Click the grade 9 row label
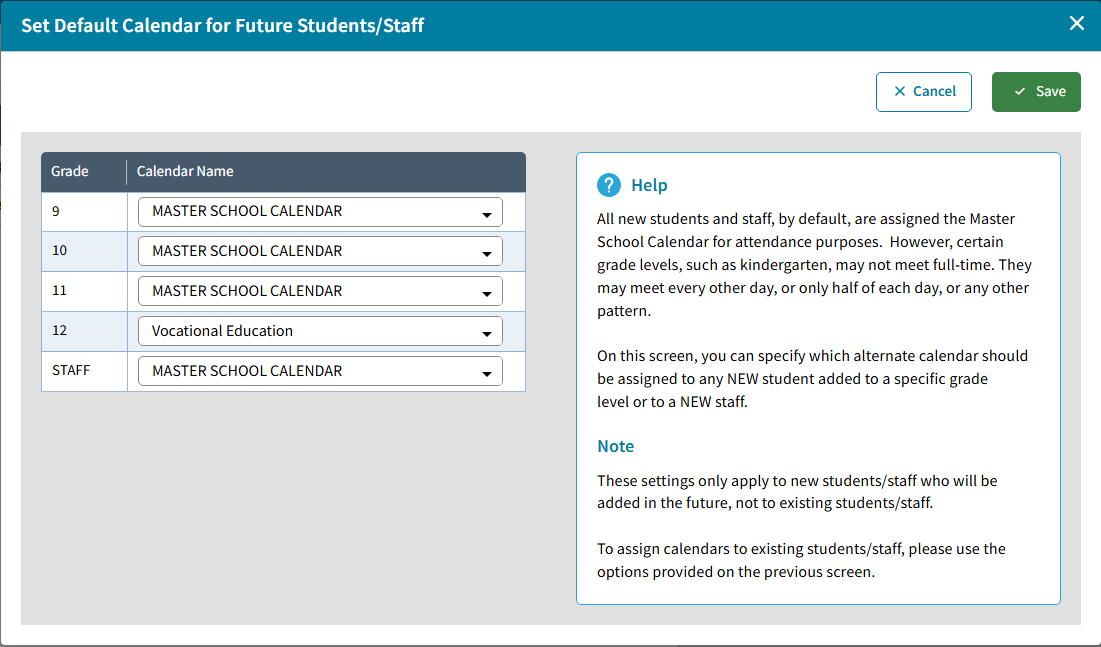This screenshot has height=647, width=1101. [x=56, y=211]
